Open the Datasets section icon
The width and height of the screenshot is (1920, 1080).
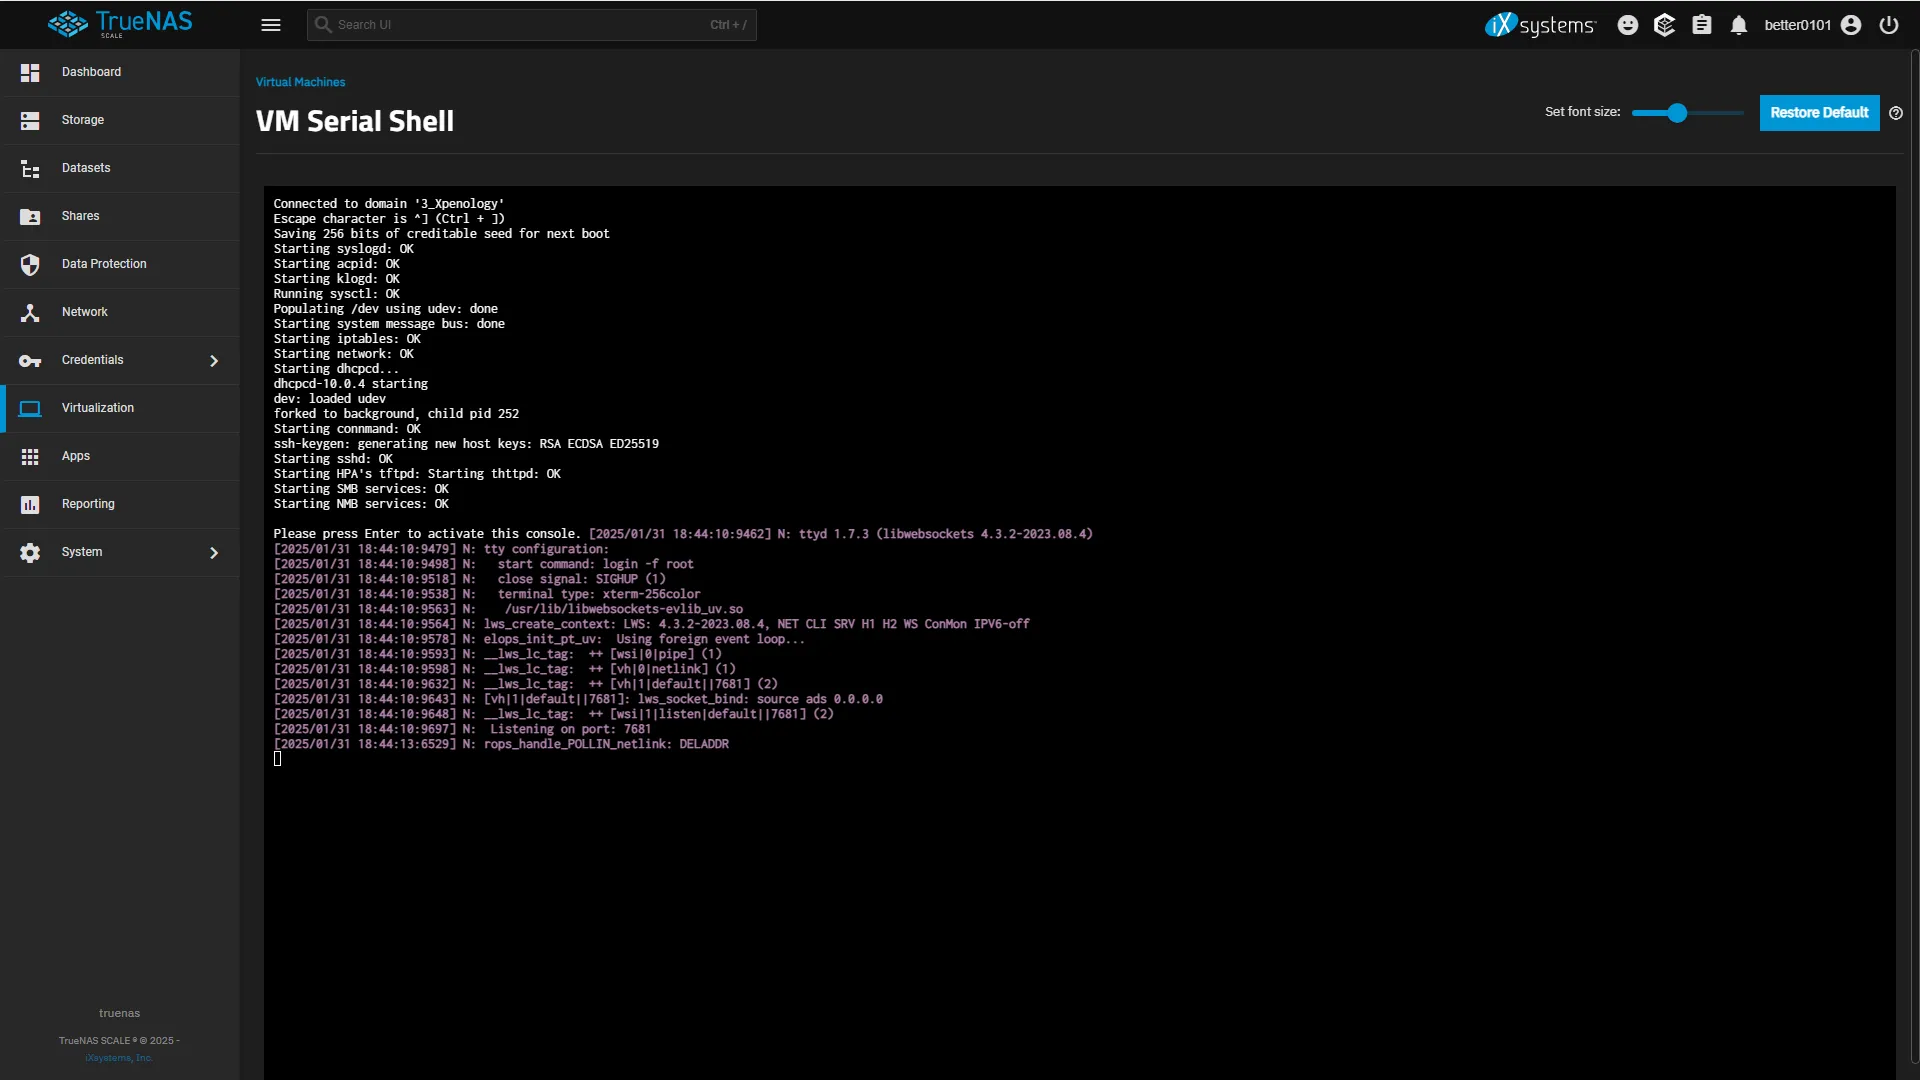[30, 168]
